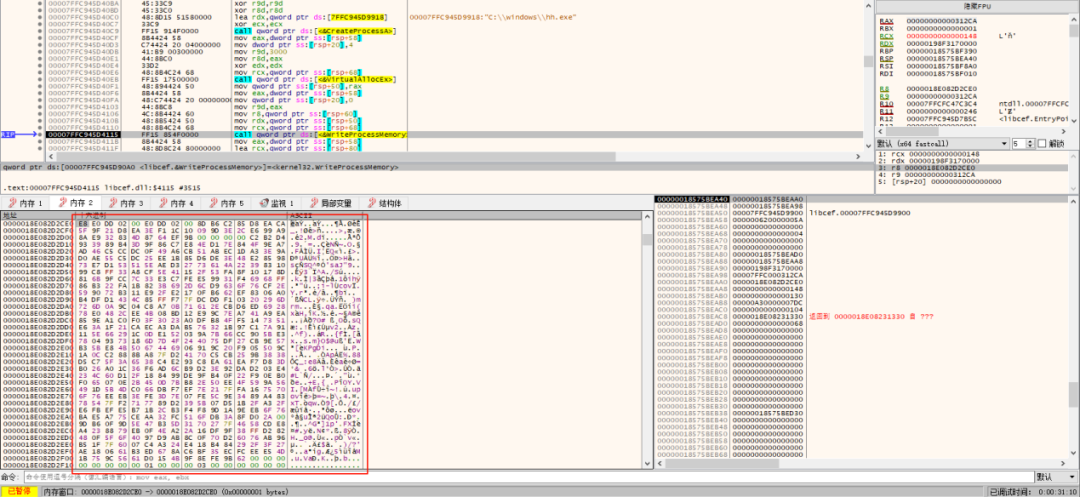Switch to the 内存 1 dump tab
The width and height of the screenshot is (1080, 497).
tap(24, 203)
